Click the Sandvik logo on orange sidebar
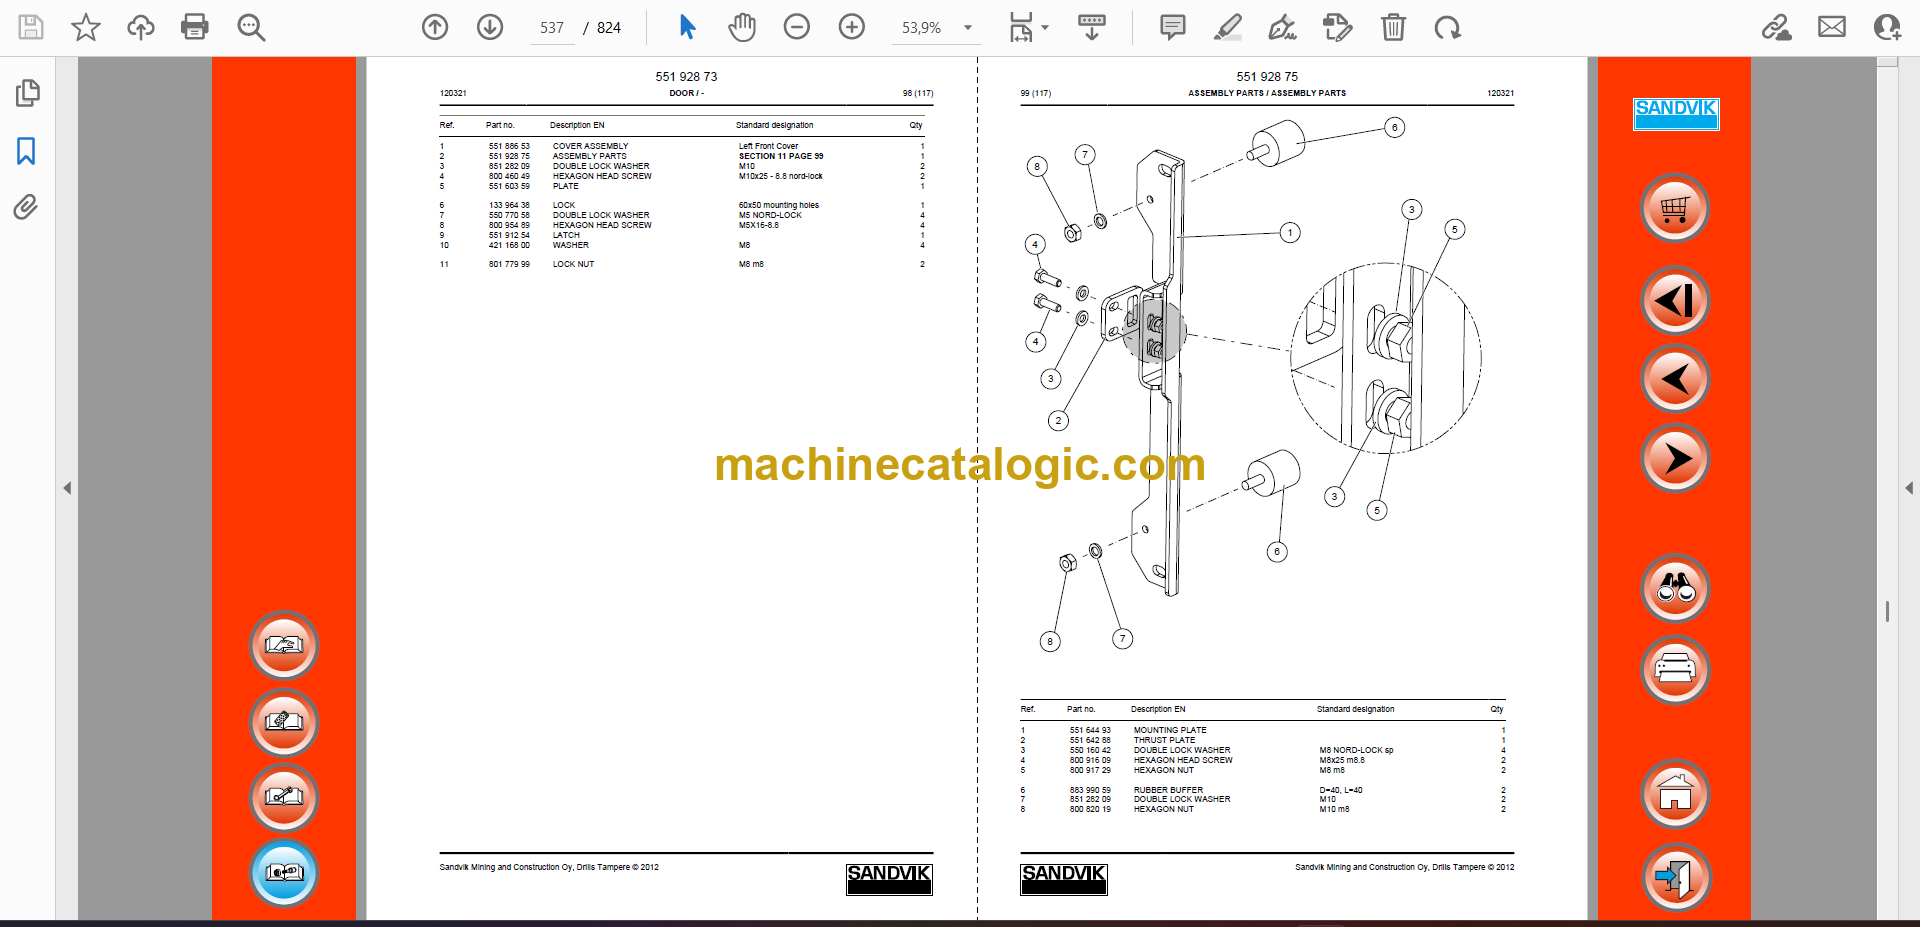1920x927 pixels. (x=1676, y=114)
